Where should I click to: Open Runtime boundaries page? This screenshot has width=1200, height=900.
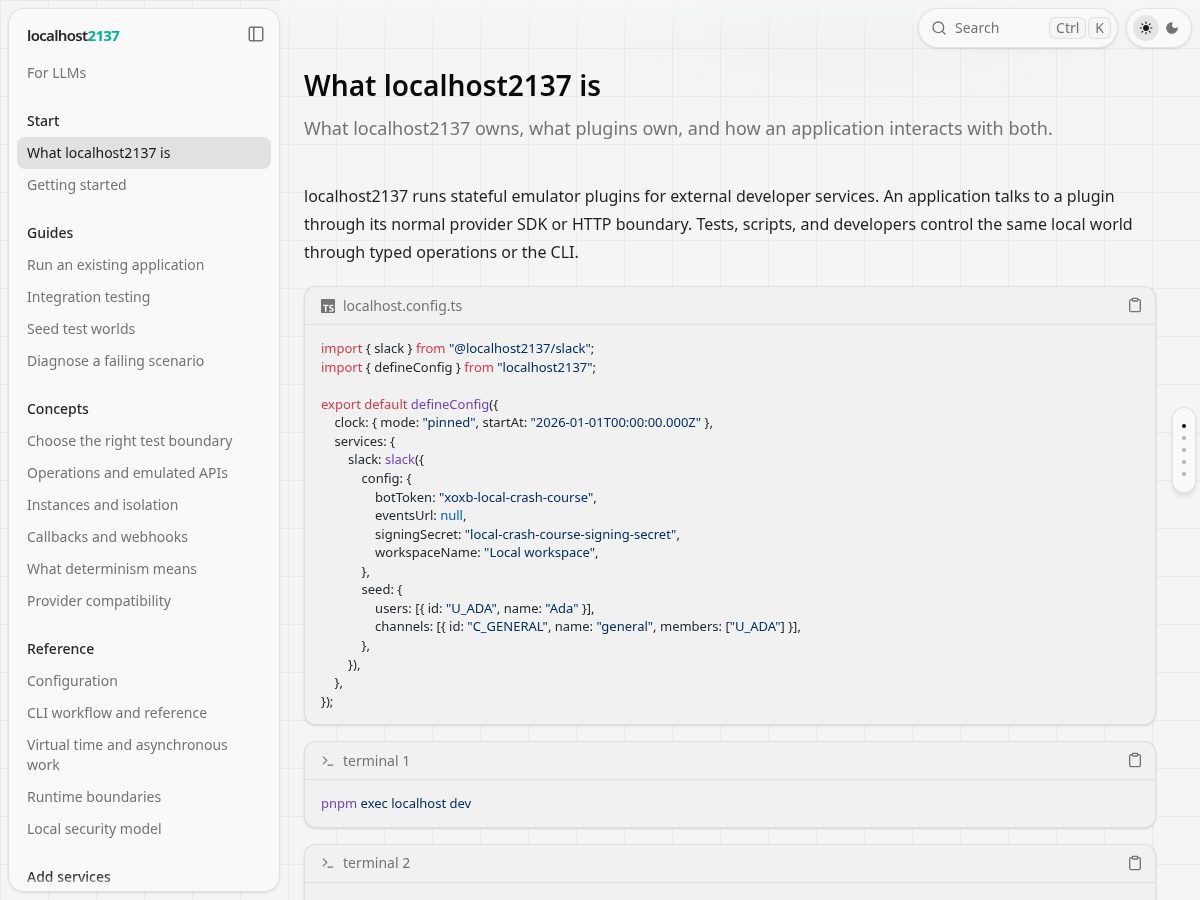pos(144,797)
